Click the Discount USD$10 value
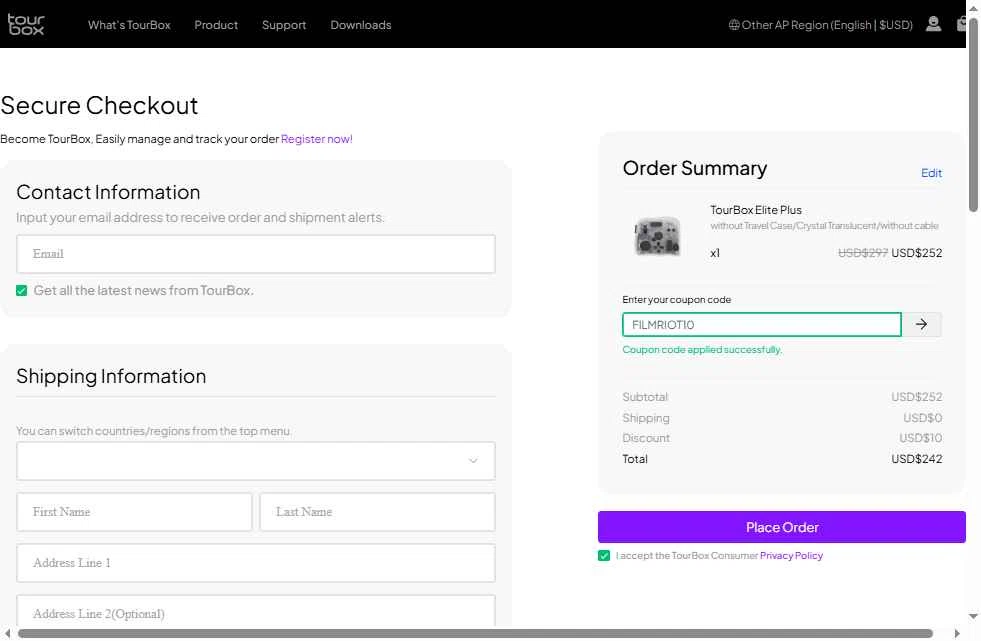Screen dimensions: 981x641 (x=920, y=438)
